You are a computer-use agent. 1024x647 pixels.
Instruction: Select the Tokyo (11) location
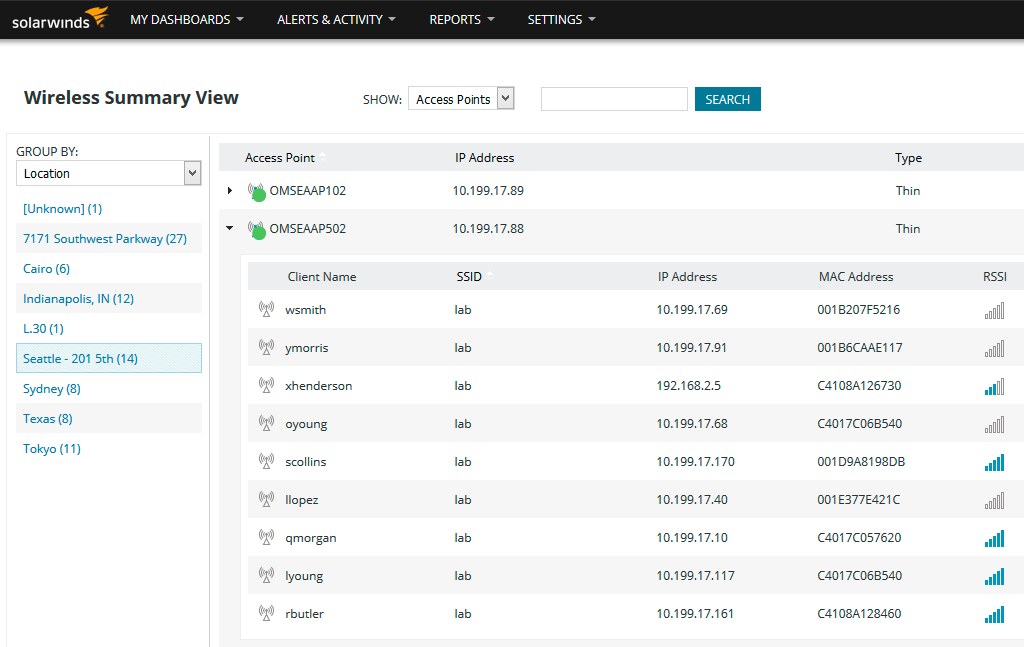(x=52, y=449)
